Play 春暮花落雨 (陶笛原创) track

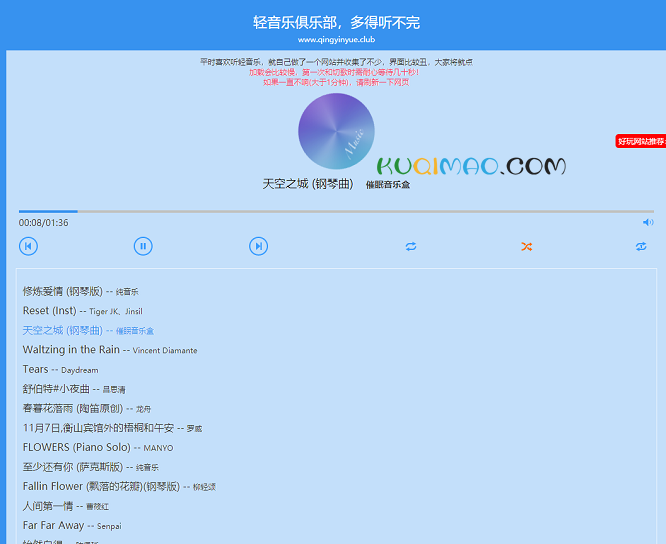[x=87, y=409]
